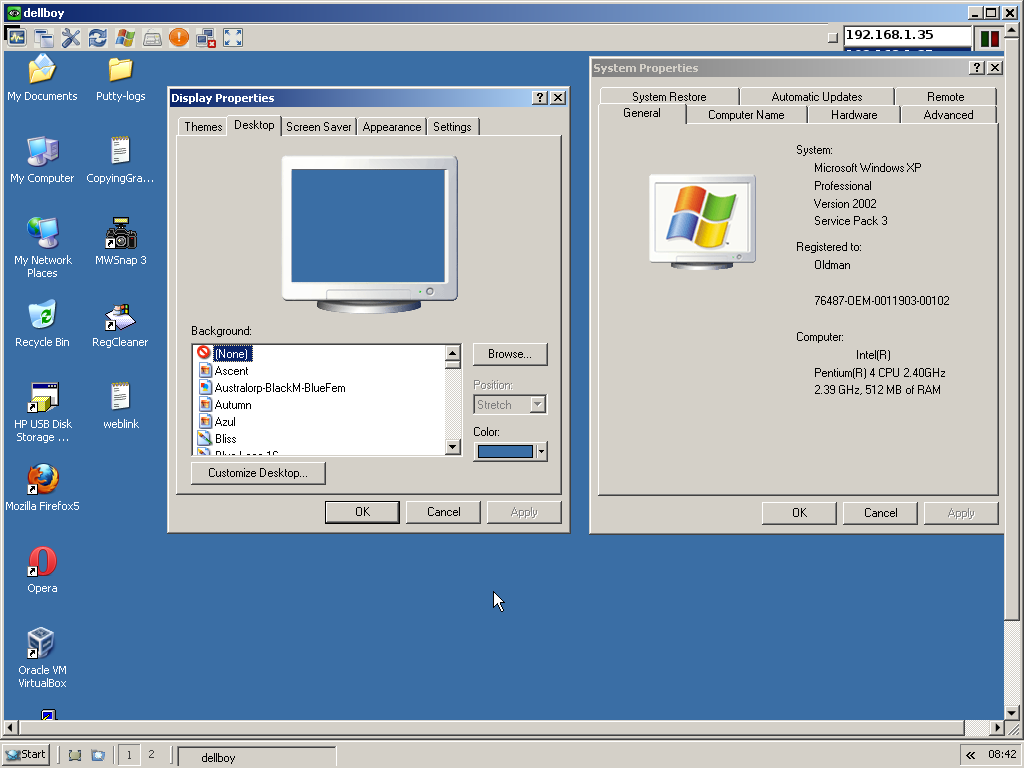1024x768 pixels.
Task: Switch to virtual desktop 2
Action: 152,755
